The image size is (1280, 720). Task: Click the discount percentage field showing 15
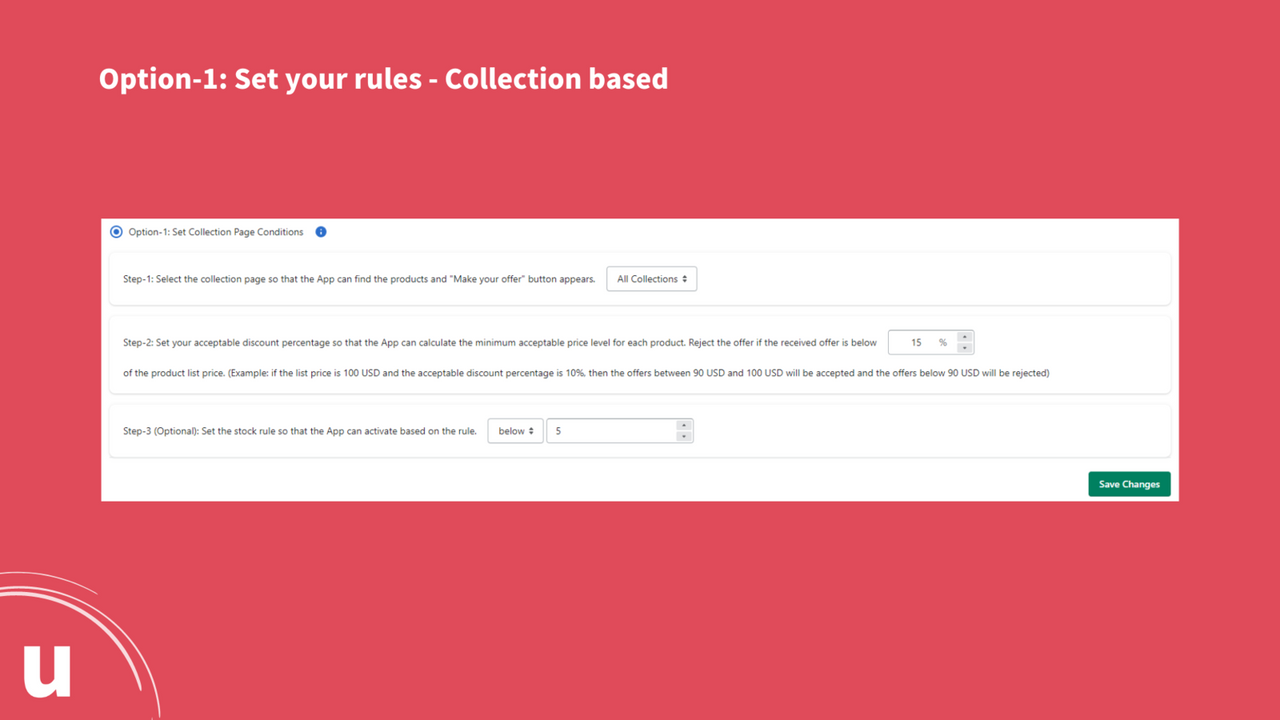coord(922,342)
